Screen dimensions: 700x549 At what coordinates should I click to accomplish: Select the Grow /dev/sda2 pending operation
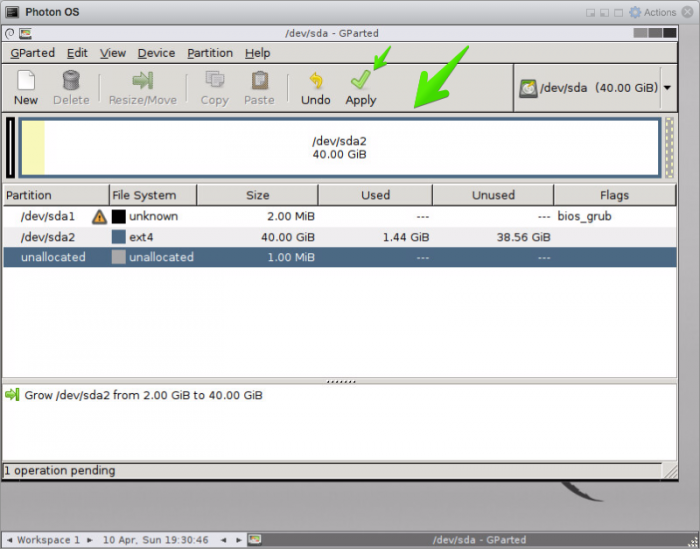[x=143, y=395]
